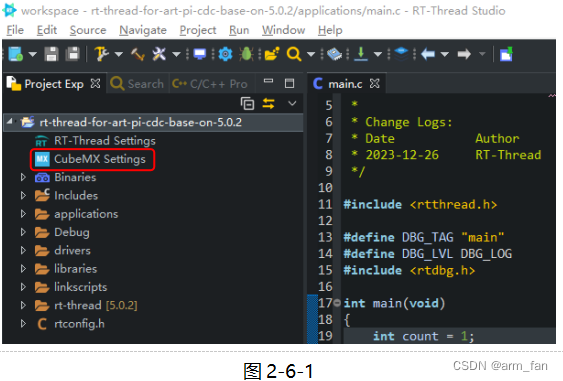Open the Run menu

239,30
